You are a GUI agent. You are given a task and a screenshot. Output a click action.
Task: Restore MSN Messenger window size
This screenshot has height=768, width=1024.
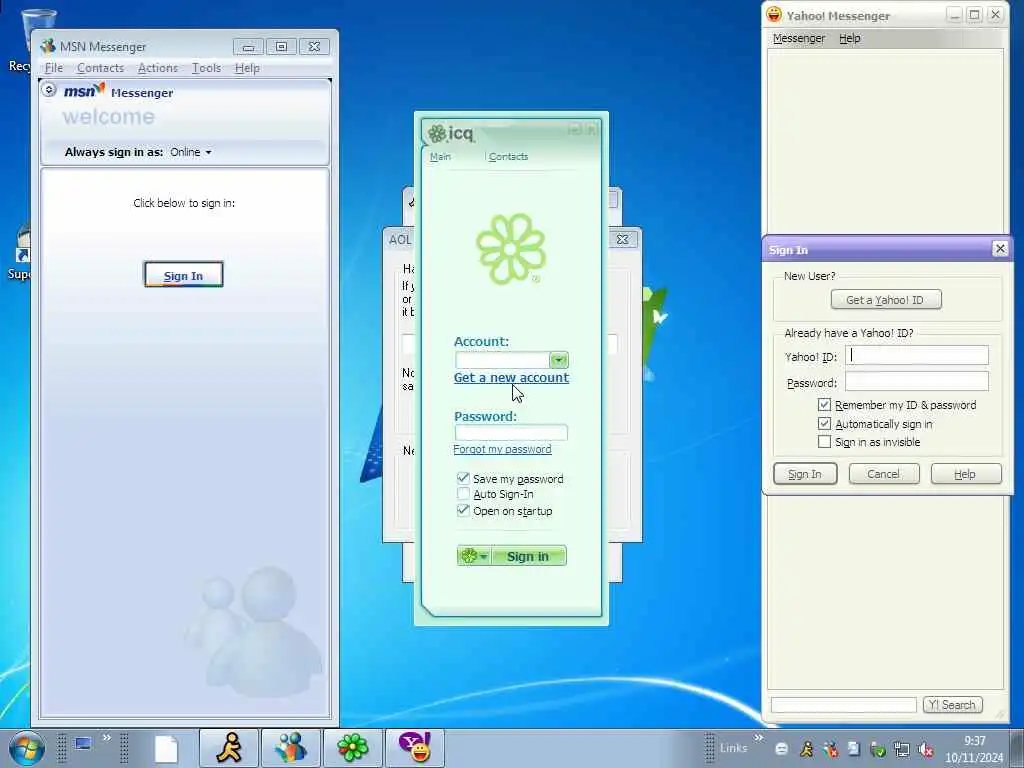pyautogui.click(x=281, y=46)
